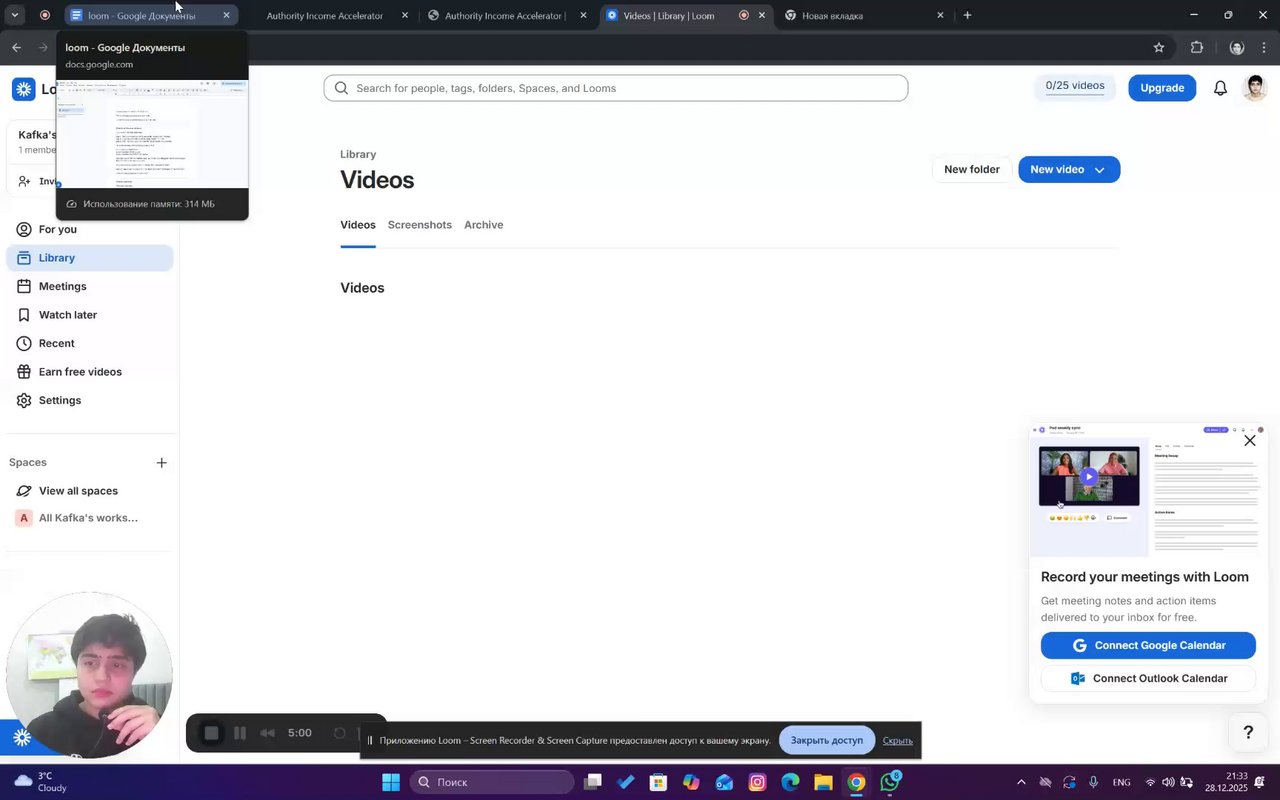The width and height of the screenshot is (1280, 800).
Task: Bookmark this page with star icon
Action: pos(1158,47)
